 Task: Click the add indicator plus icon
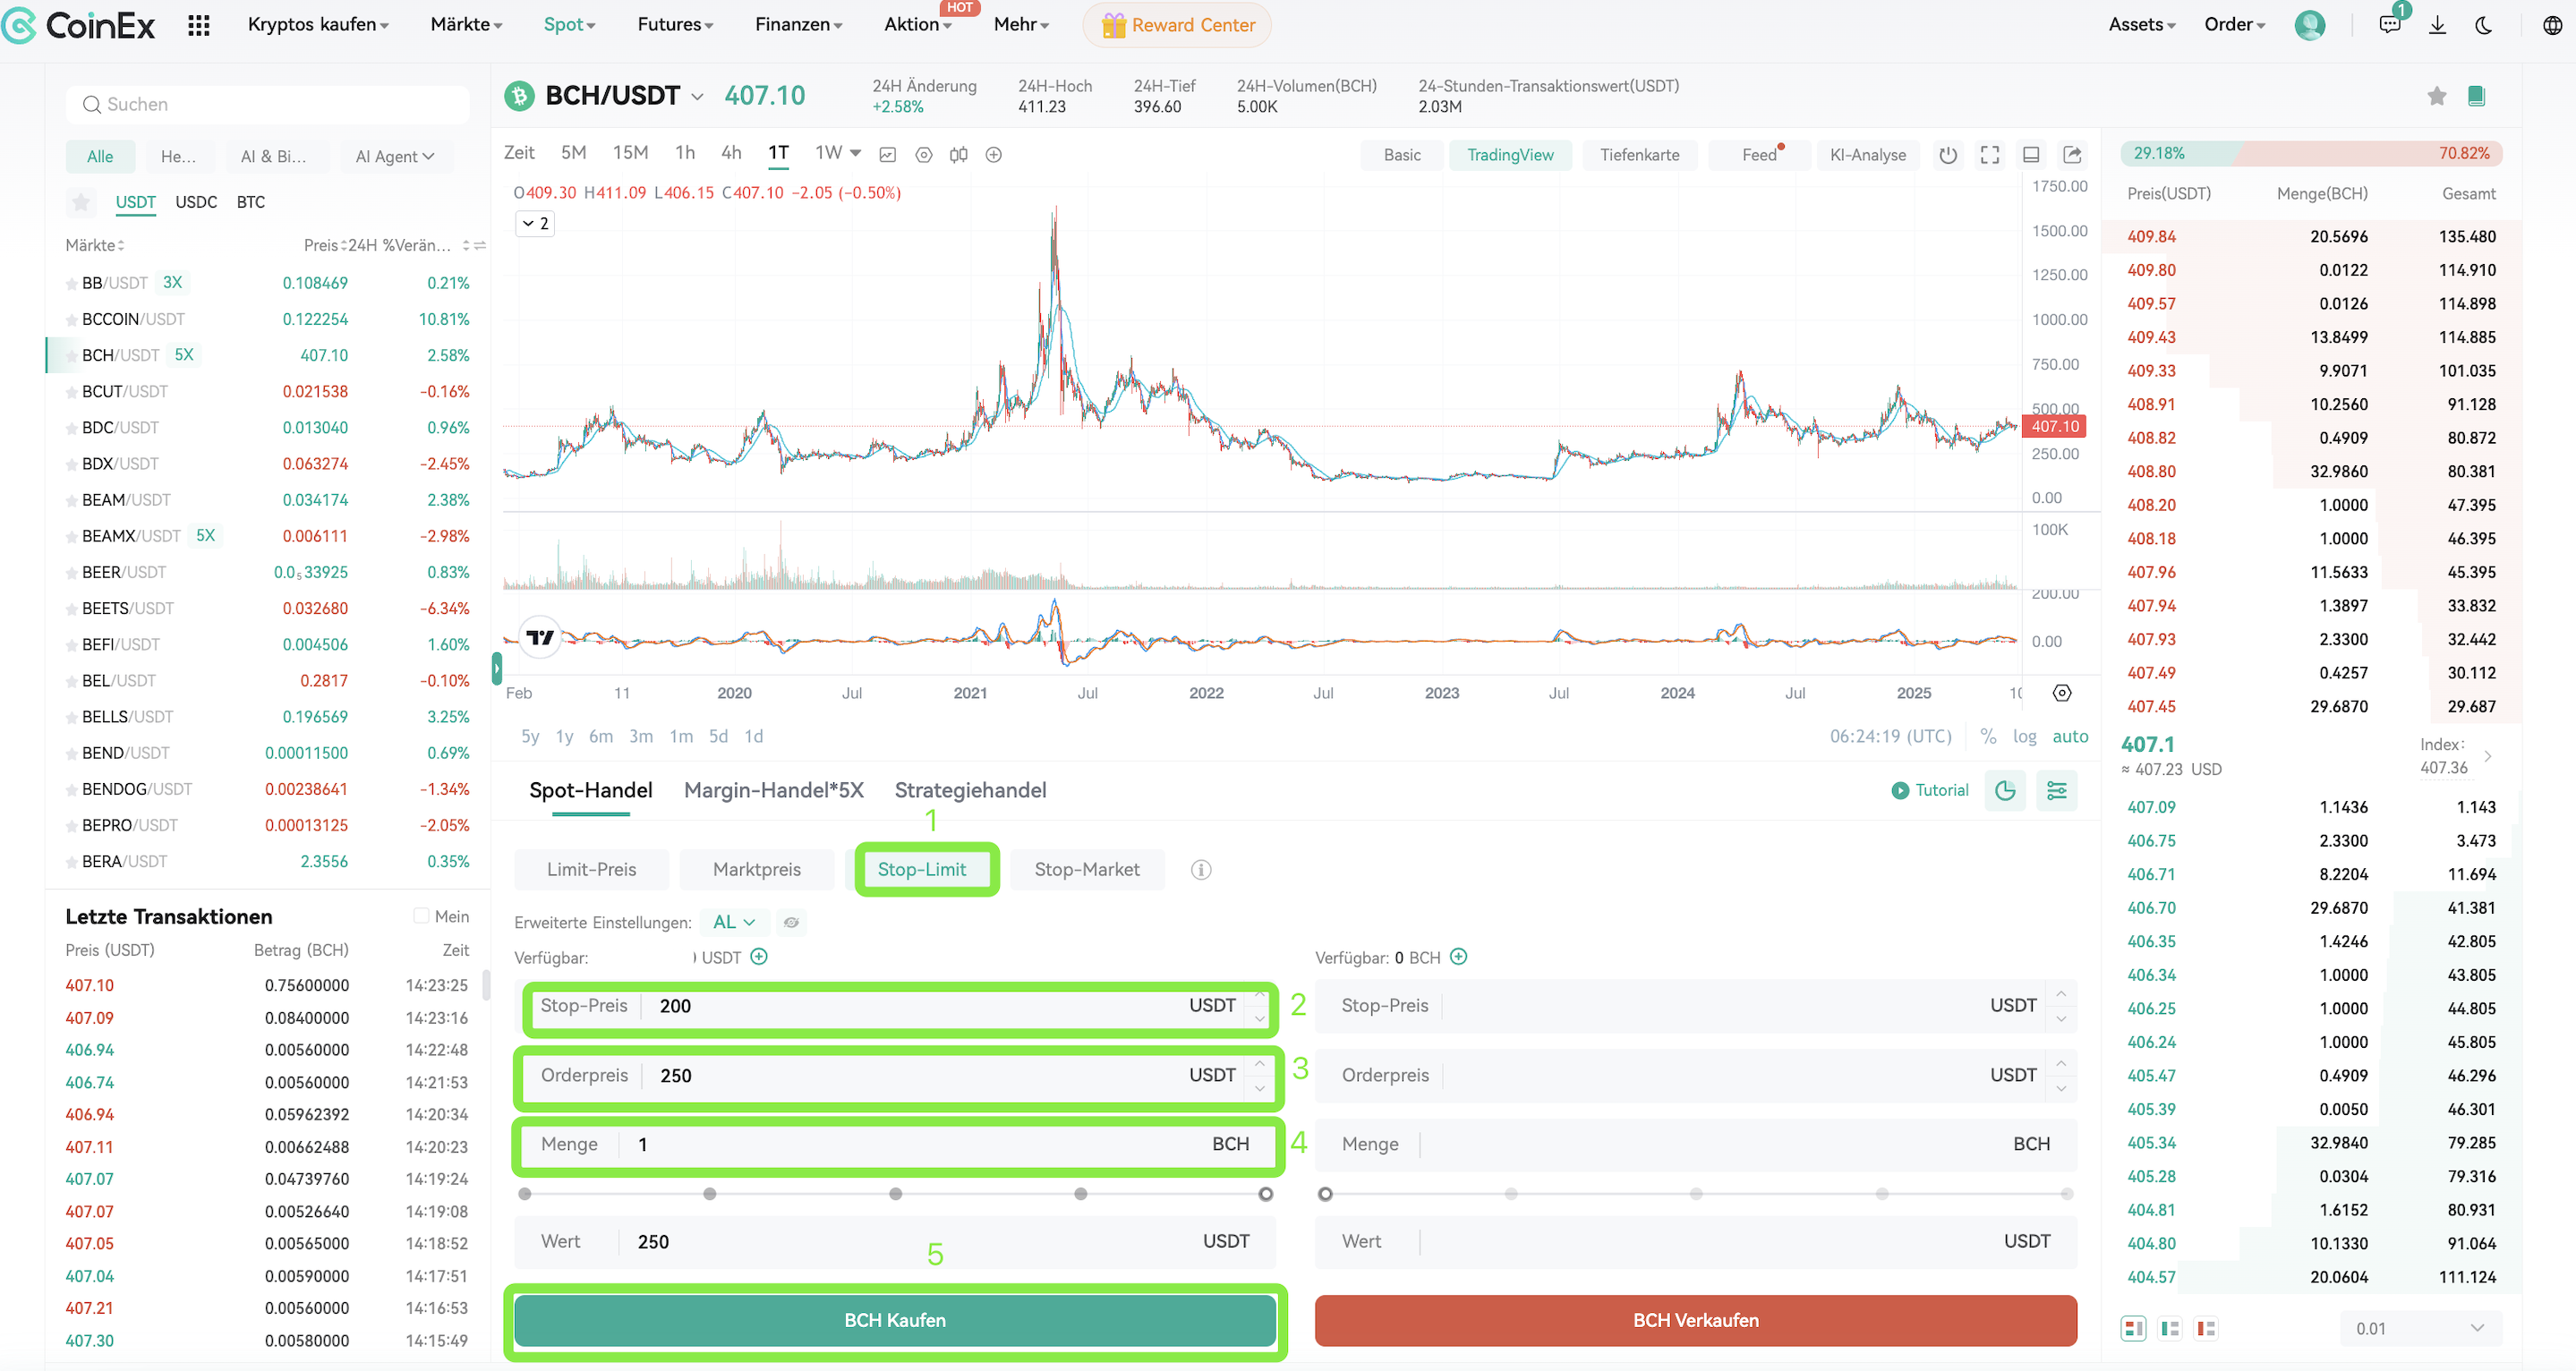993,154
